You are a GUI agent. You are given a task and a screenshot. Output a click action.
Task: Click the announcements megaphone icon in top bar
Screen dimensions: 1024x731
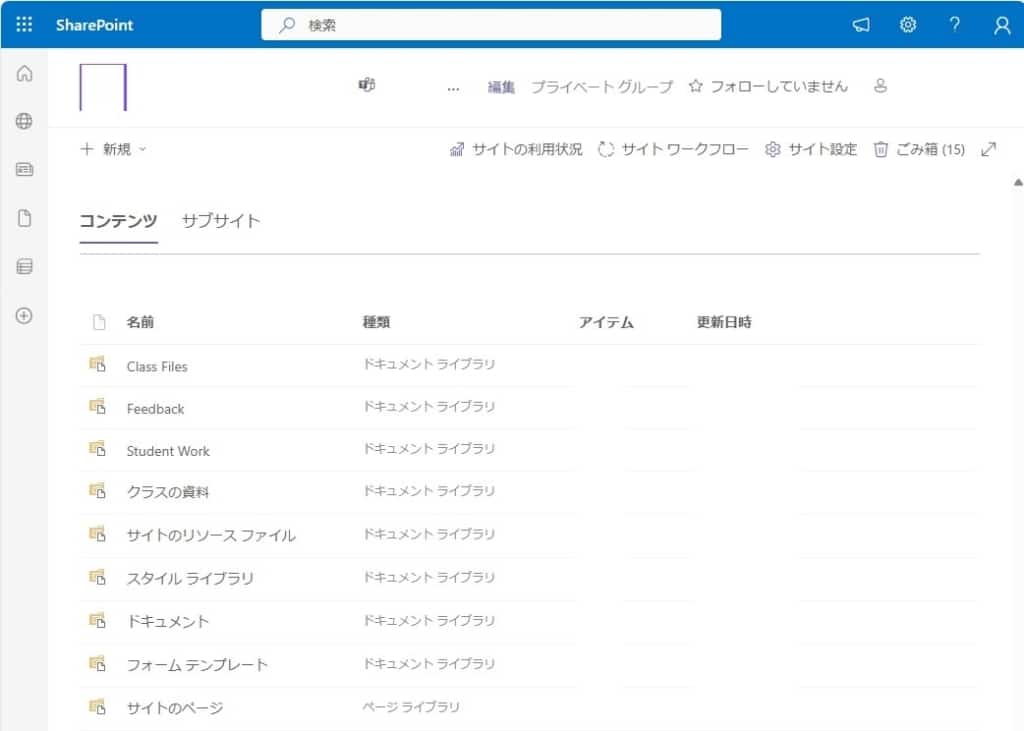coord(861,24)
